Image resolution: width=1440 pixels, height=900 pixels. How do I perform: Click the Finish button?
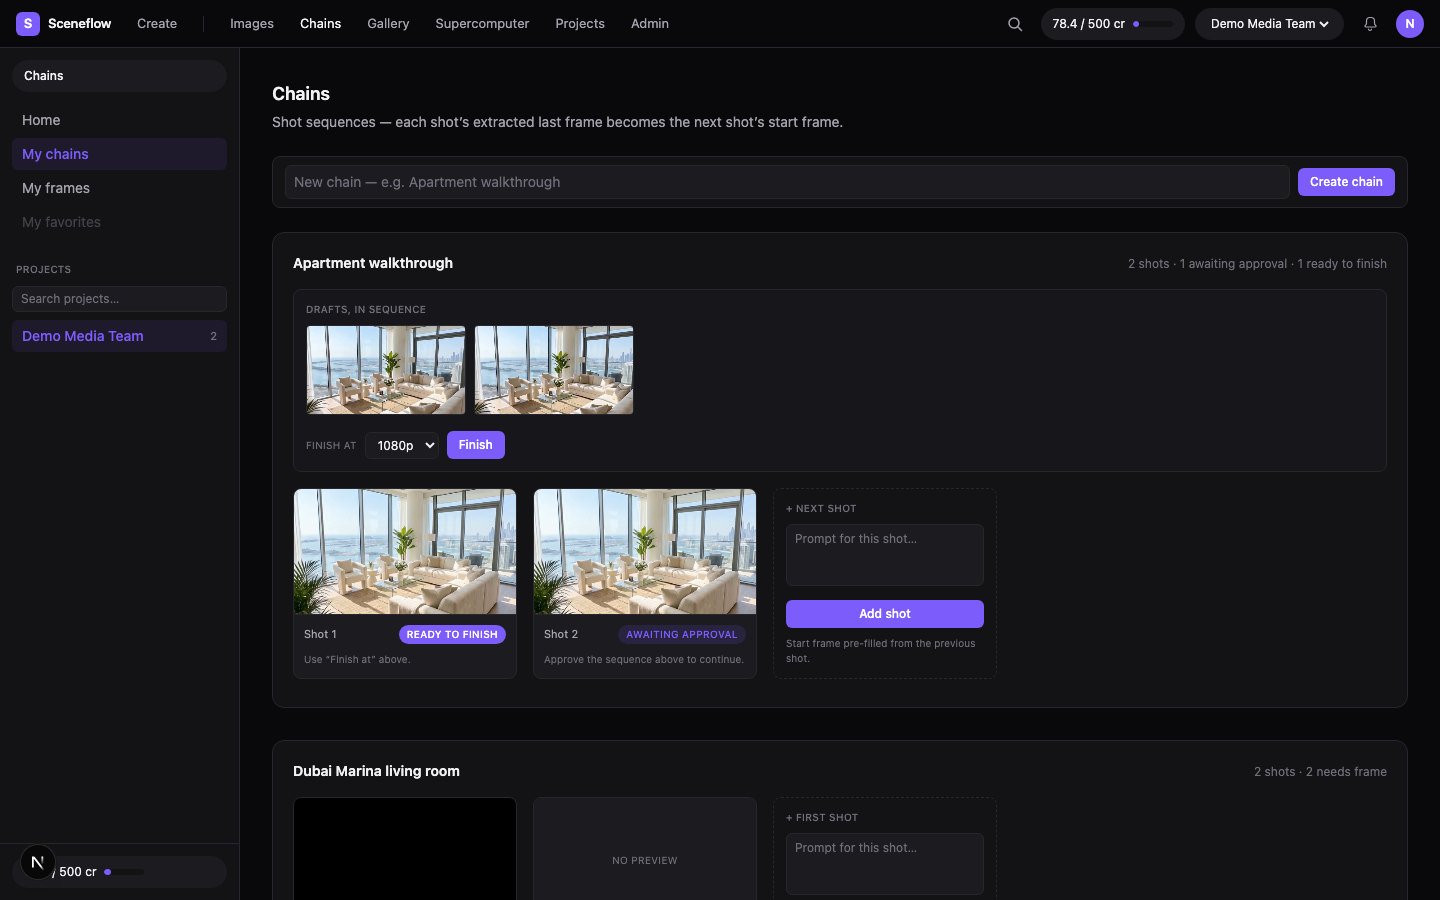click(x=475, y=445)
